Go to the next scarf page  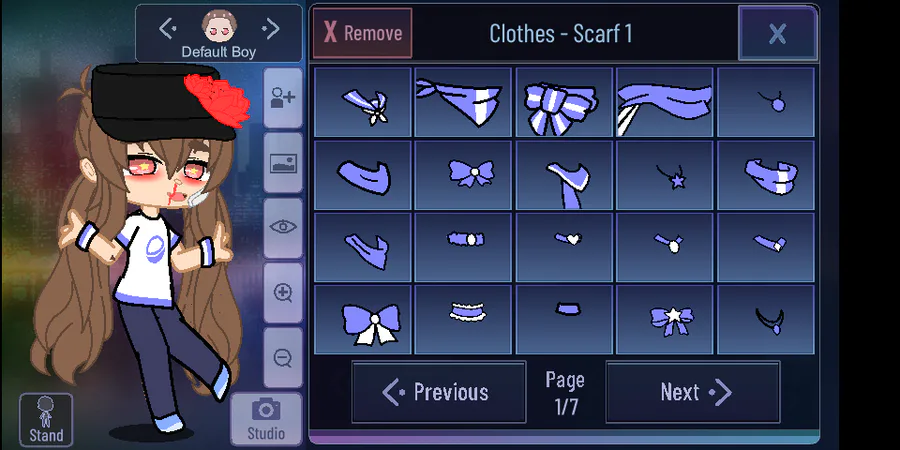(693, 392)
